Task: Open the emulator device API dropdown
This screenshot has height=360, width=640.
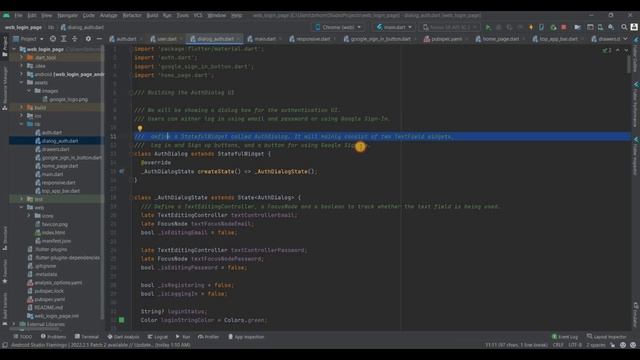Action: click(450, 27)
